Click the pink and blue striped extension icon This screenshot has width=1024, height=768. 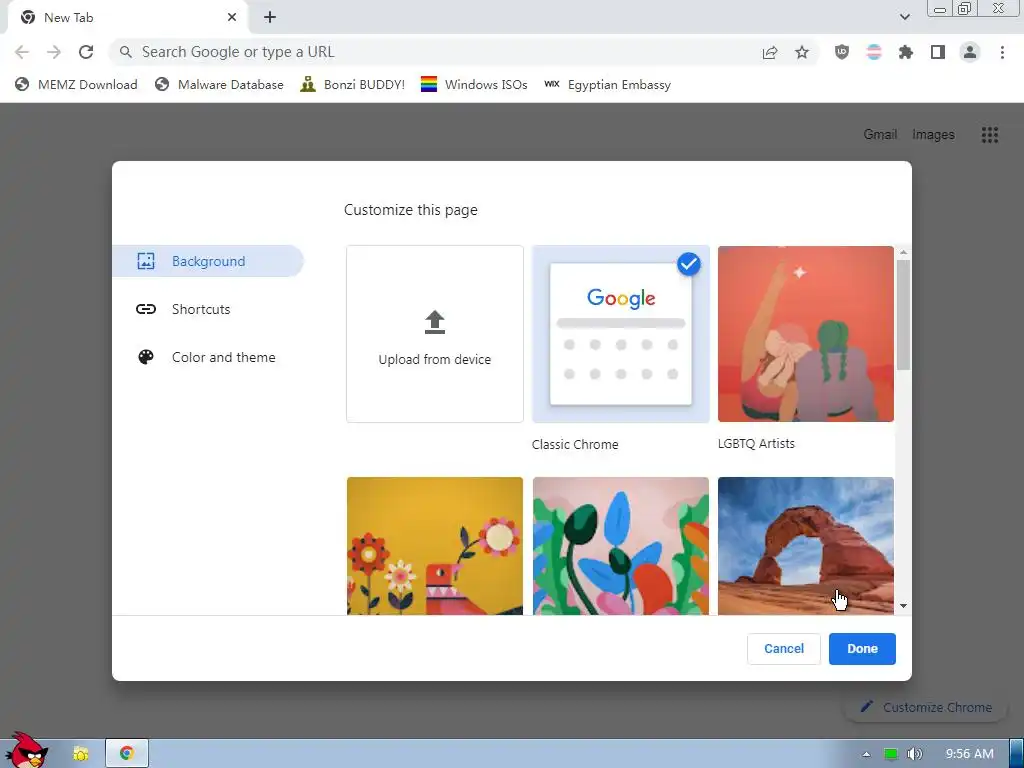(x=874, y=52)
